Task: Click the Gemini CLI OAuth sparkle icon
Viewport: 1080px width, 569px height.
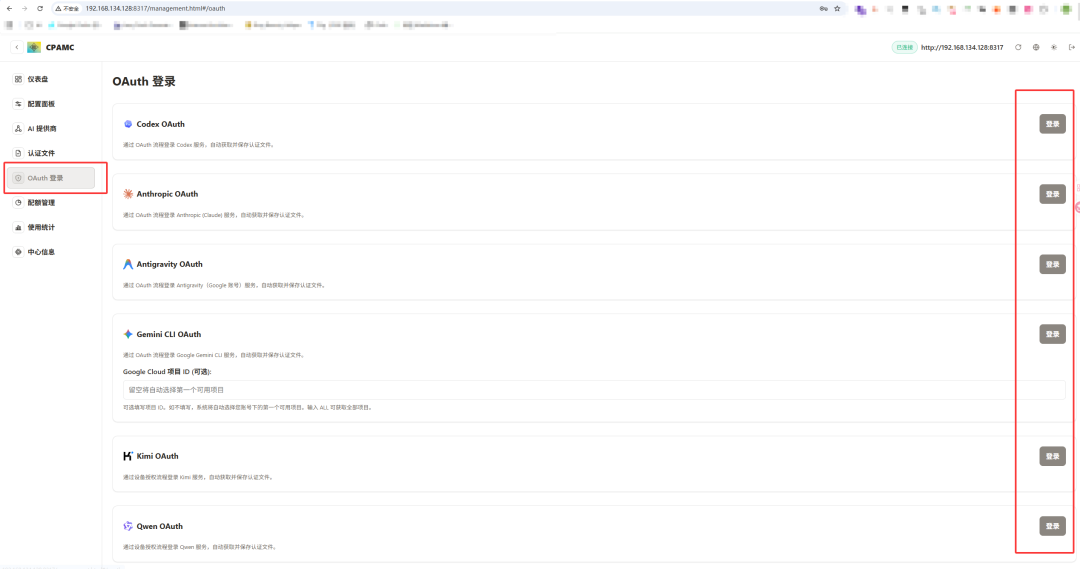Action: tap(128, 334)
